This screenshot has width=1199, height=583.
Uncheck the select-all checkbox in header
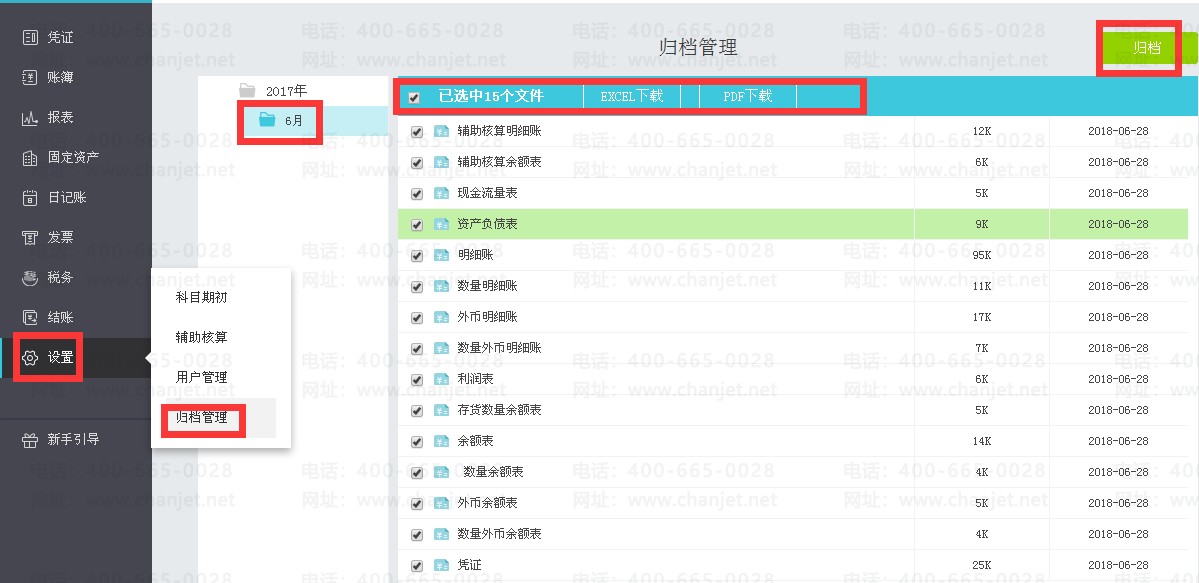(x=414, y=97)
